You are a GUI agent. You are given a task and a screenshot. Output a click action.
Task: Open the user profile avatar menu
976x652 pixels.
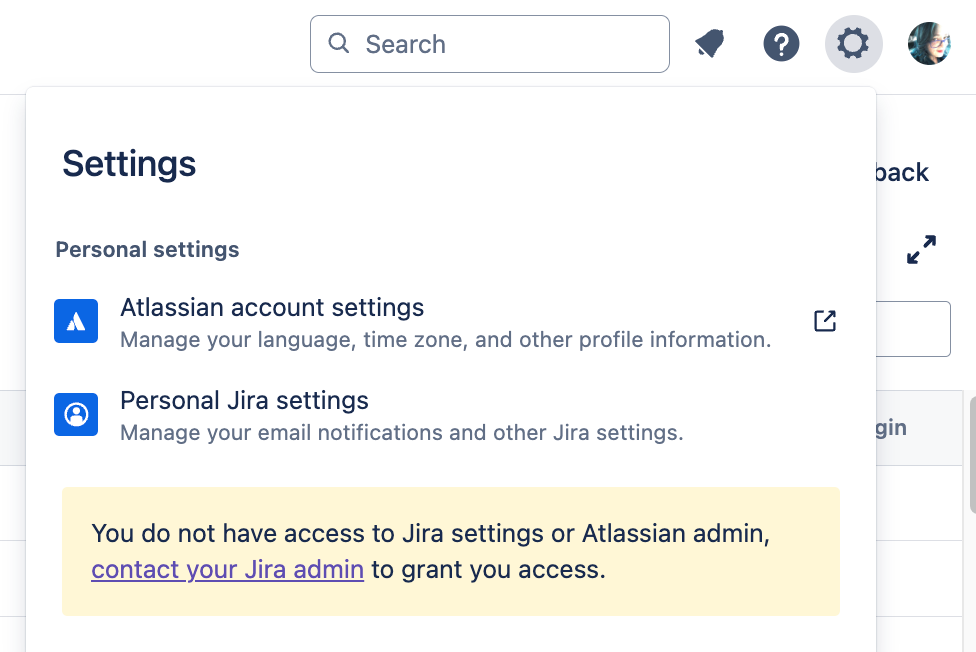pos(929,44)
